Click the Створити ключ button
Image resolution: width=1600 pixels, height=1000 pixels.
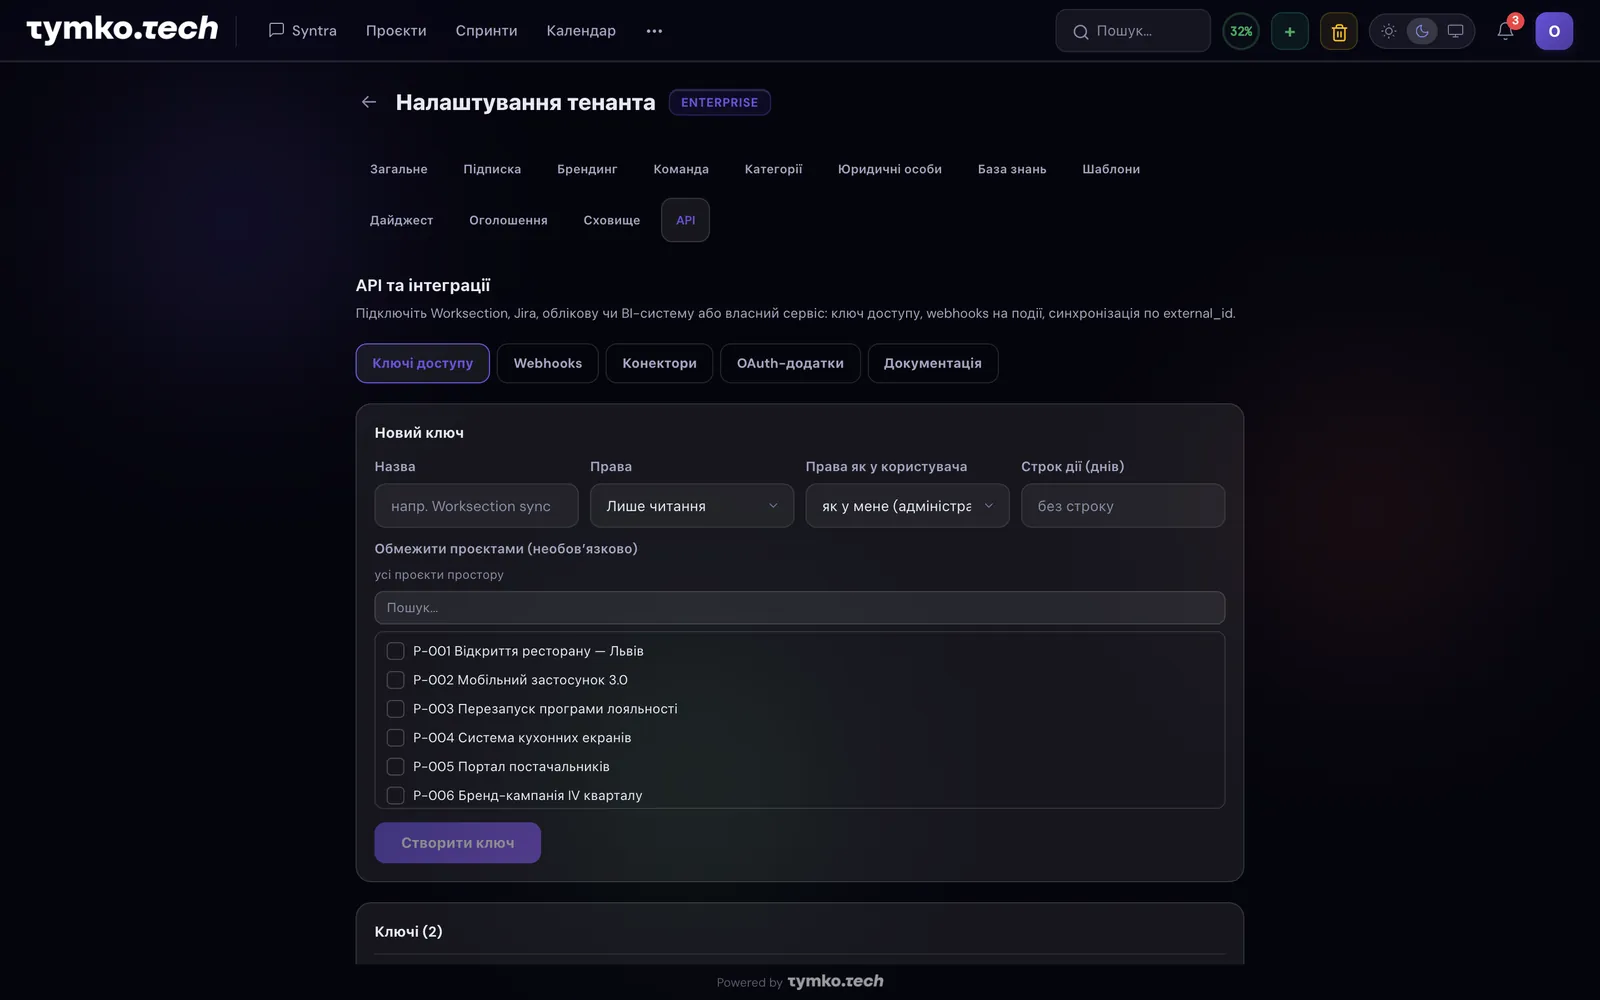click(x=458, y=843)
